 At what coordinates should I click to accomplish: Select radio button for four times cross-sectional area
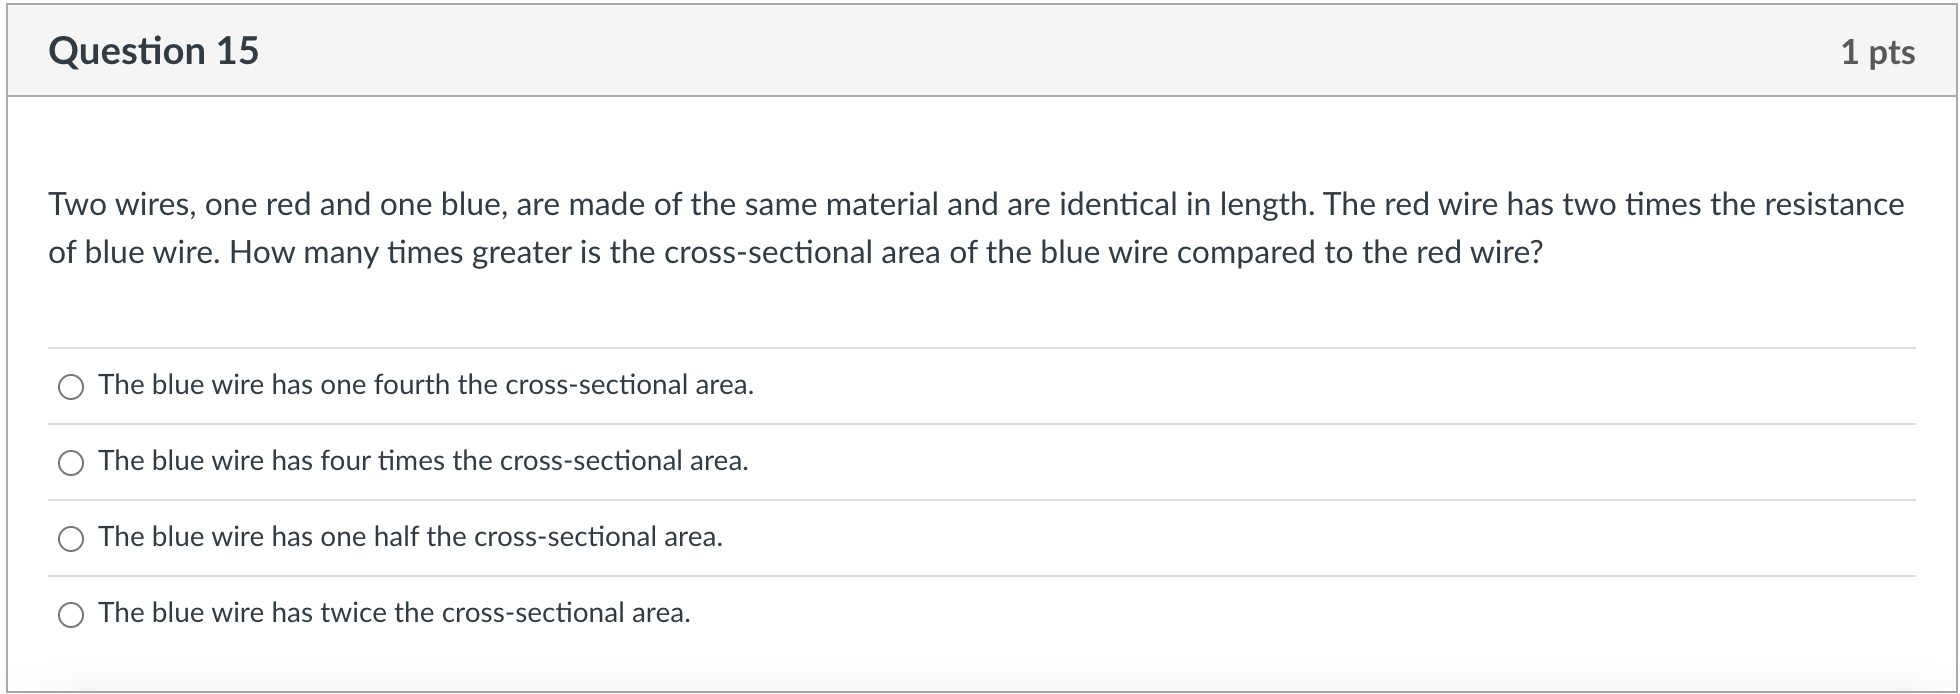70,462
